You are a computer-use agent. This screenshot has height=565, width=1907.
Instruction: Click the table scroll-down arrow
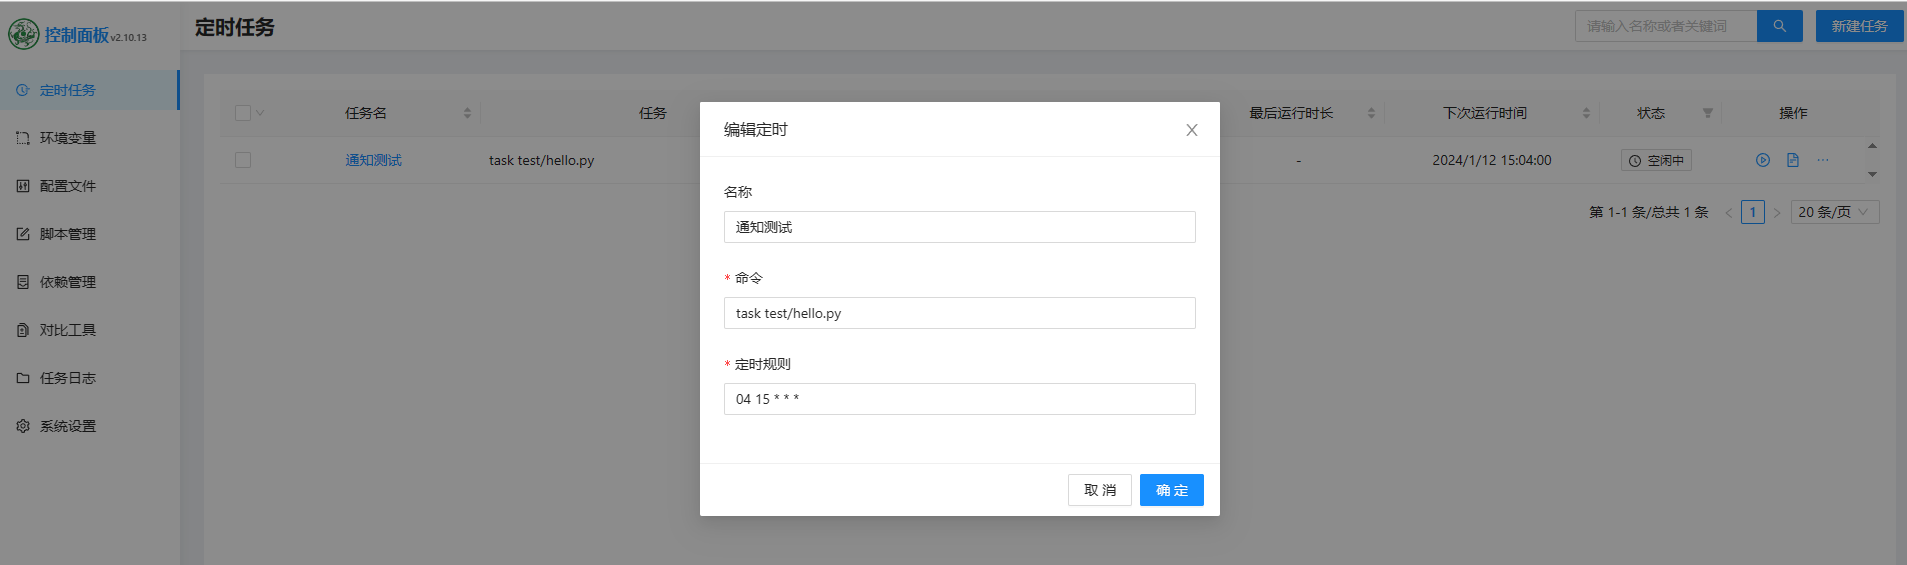tap(1872, 174)
